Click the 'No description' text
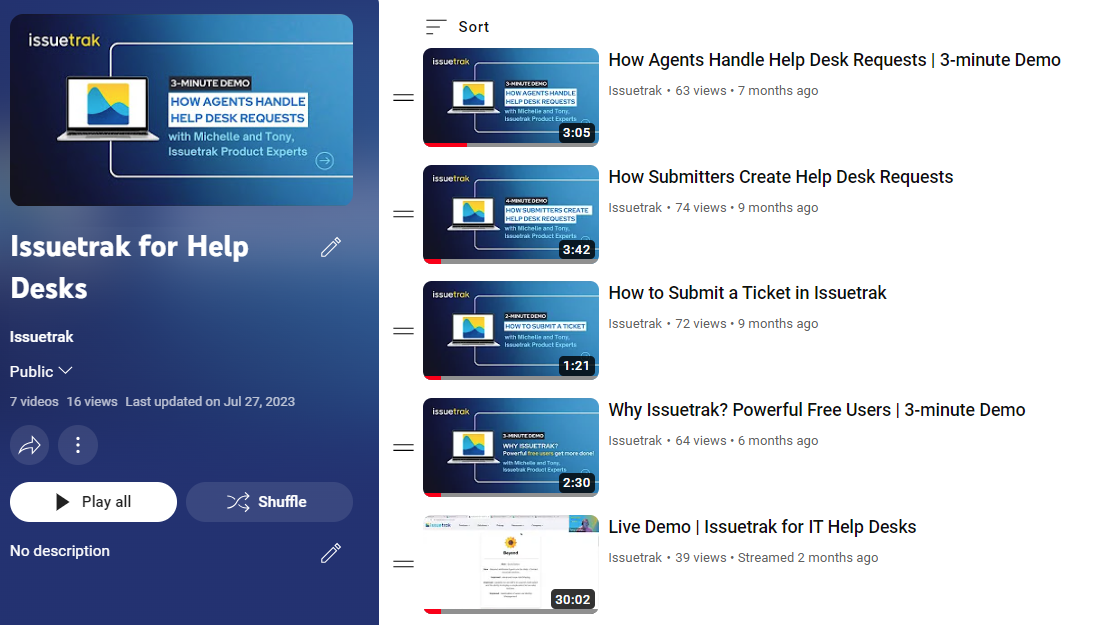Screen dimensions: 1105x625 pyautogui.click(x=60, y=551)
